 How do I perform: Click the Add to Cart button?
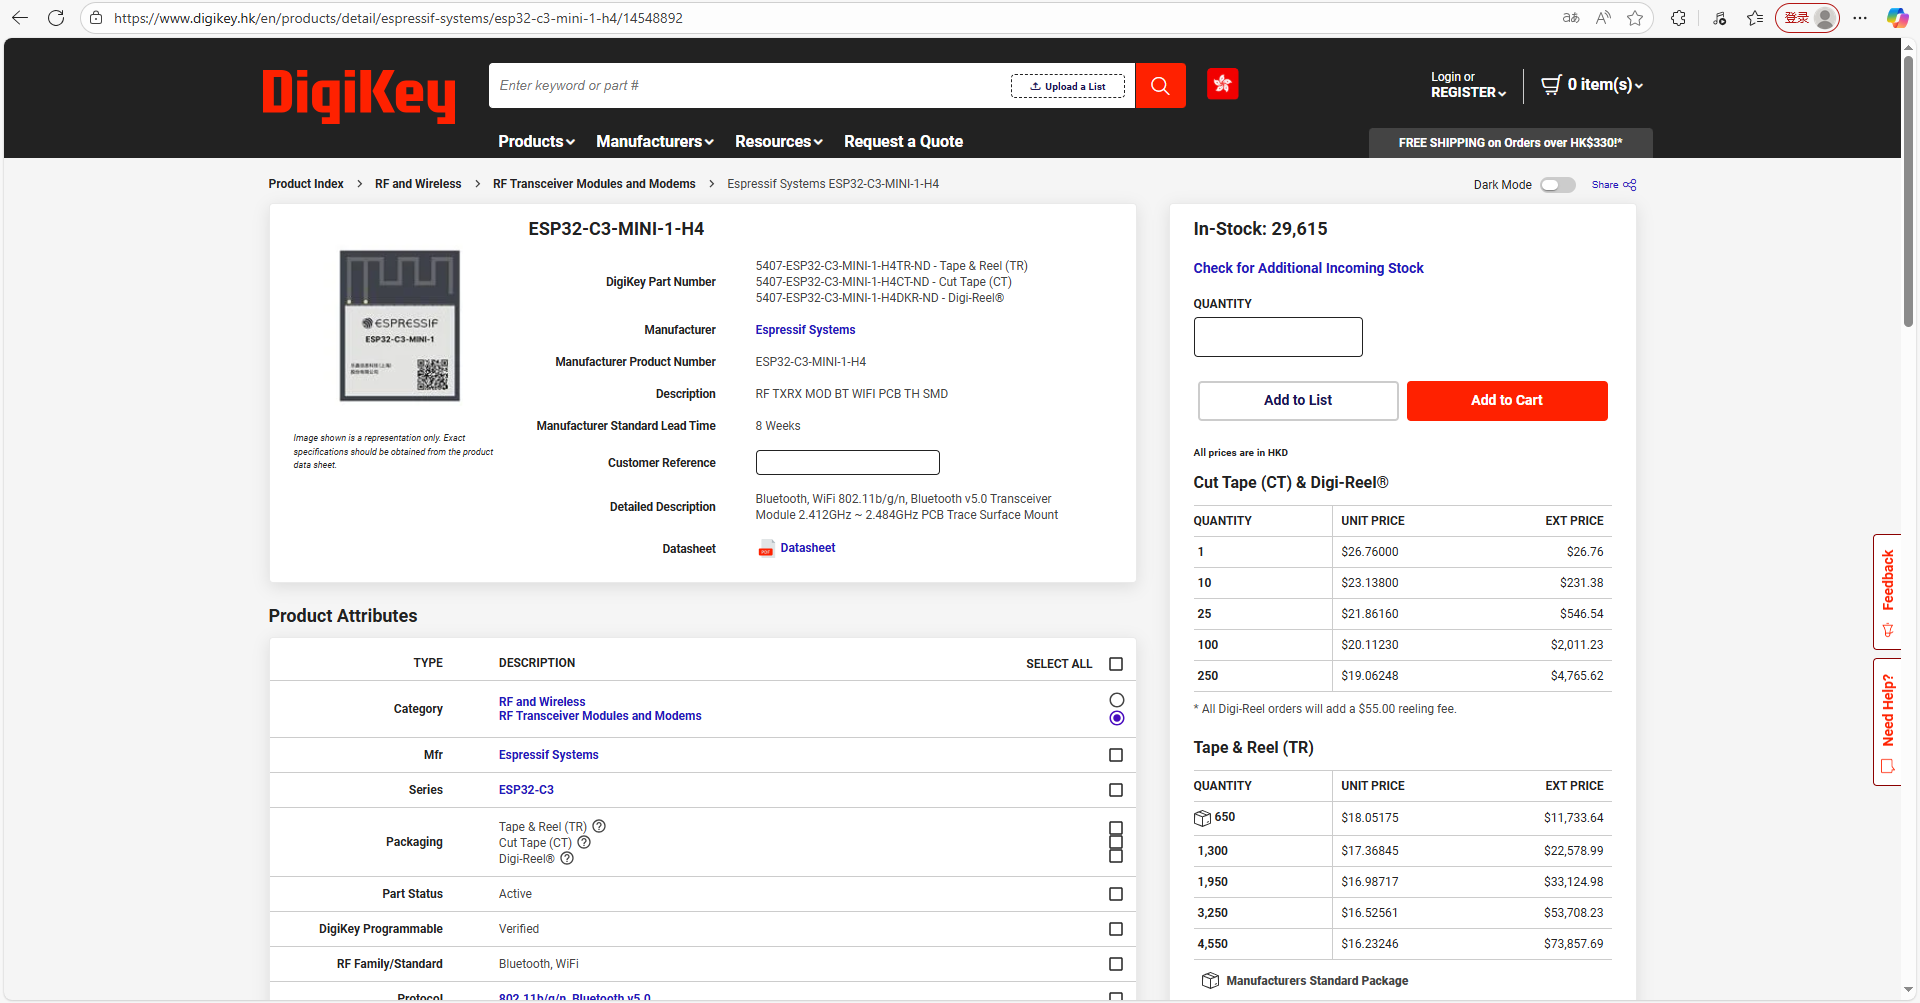click(1507, 401)
